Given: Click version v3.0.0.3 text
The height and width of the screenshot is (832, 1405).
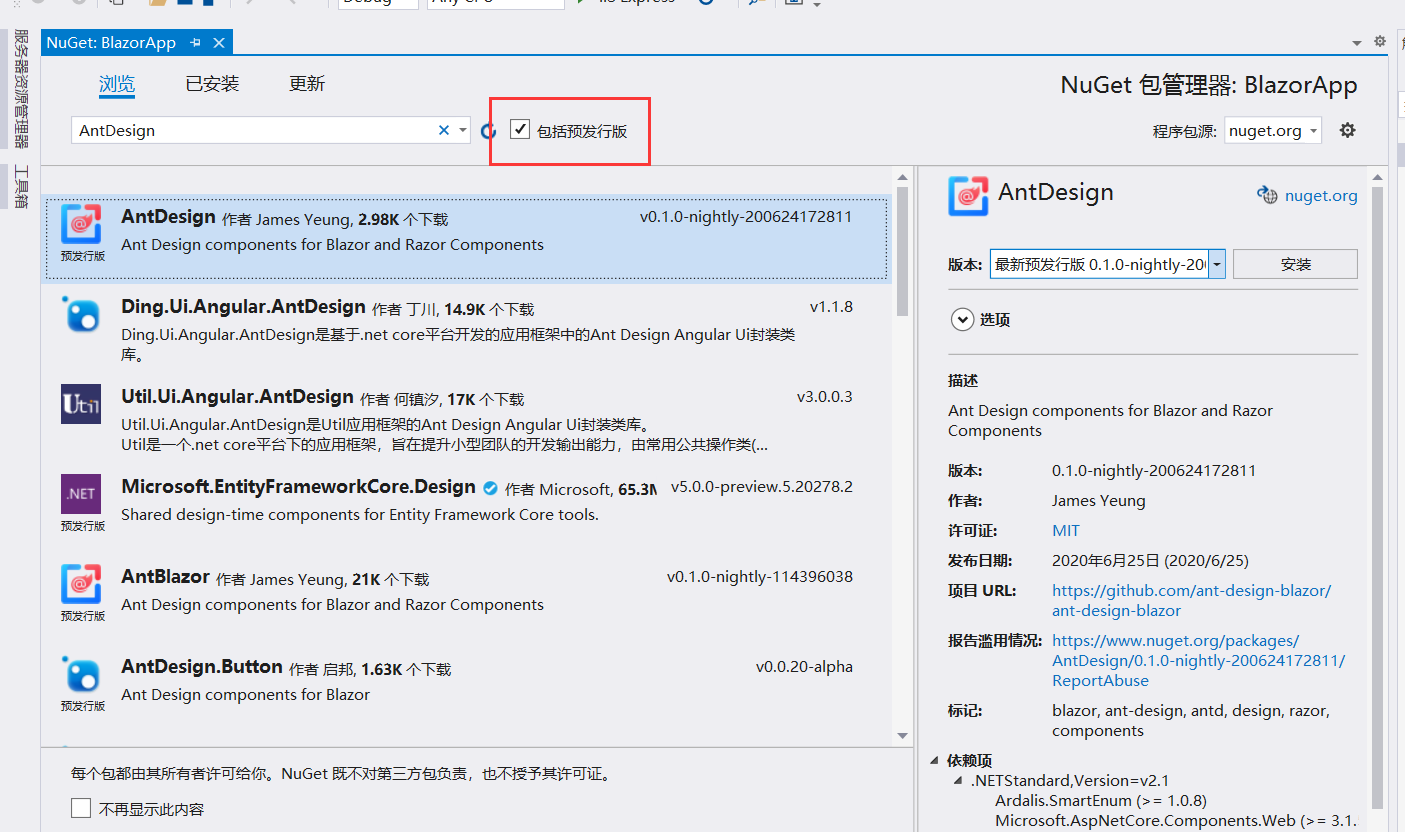Looking at the screenshot, I should (x=825, y=396).
